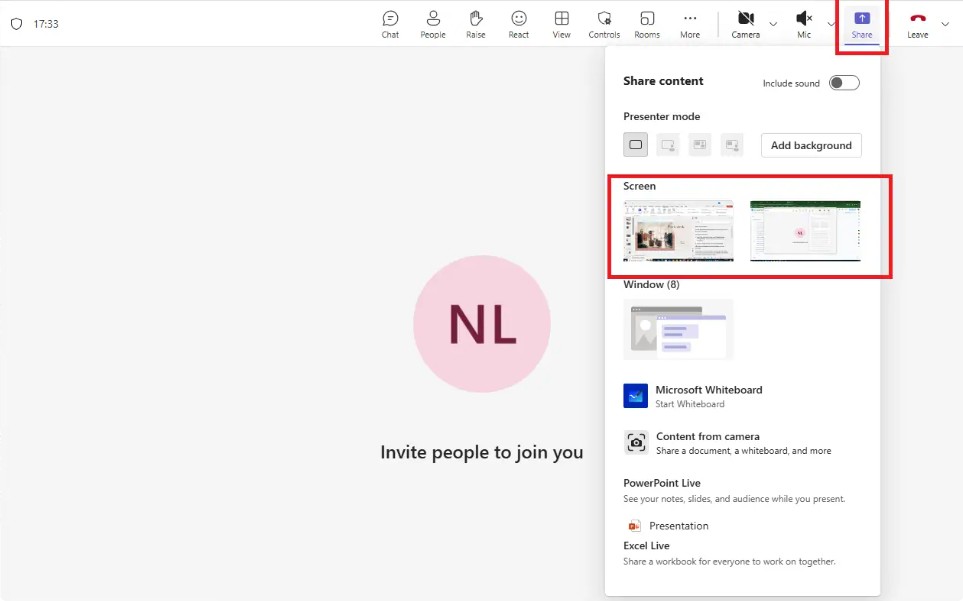Expand the Leave options dropdown arrow
Screen dimensions: 963x601
point(945,24)
